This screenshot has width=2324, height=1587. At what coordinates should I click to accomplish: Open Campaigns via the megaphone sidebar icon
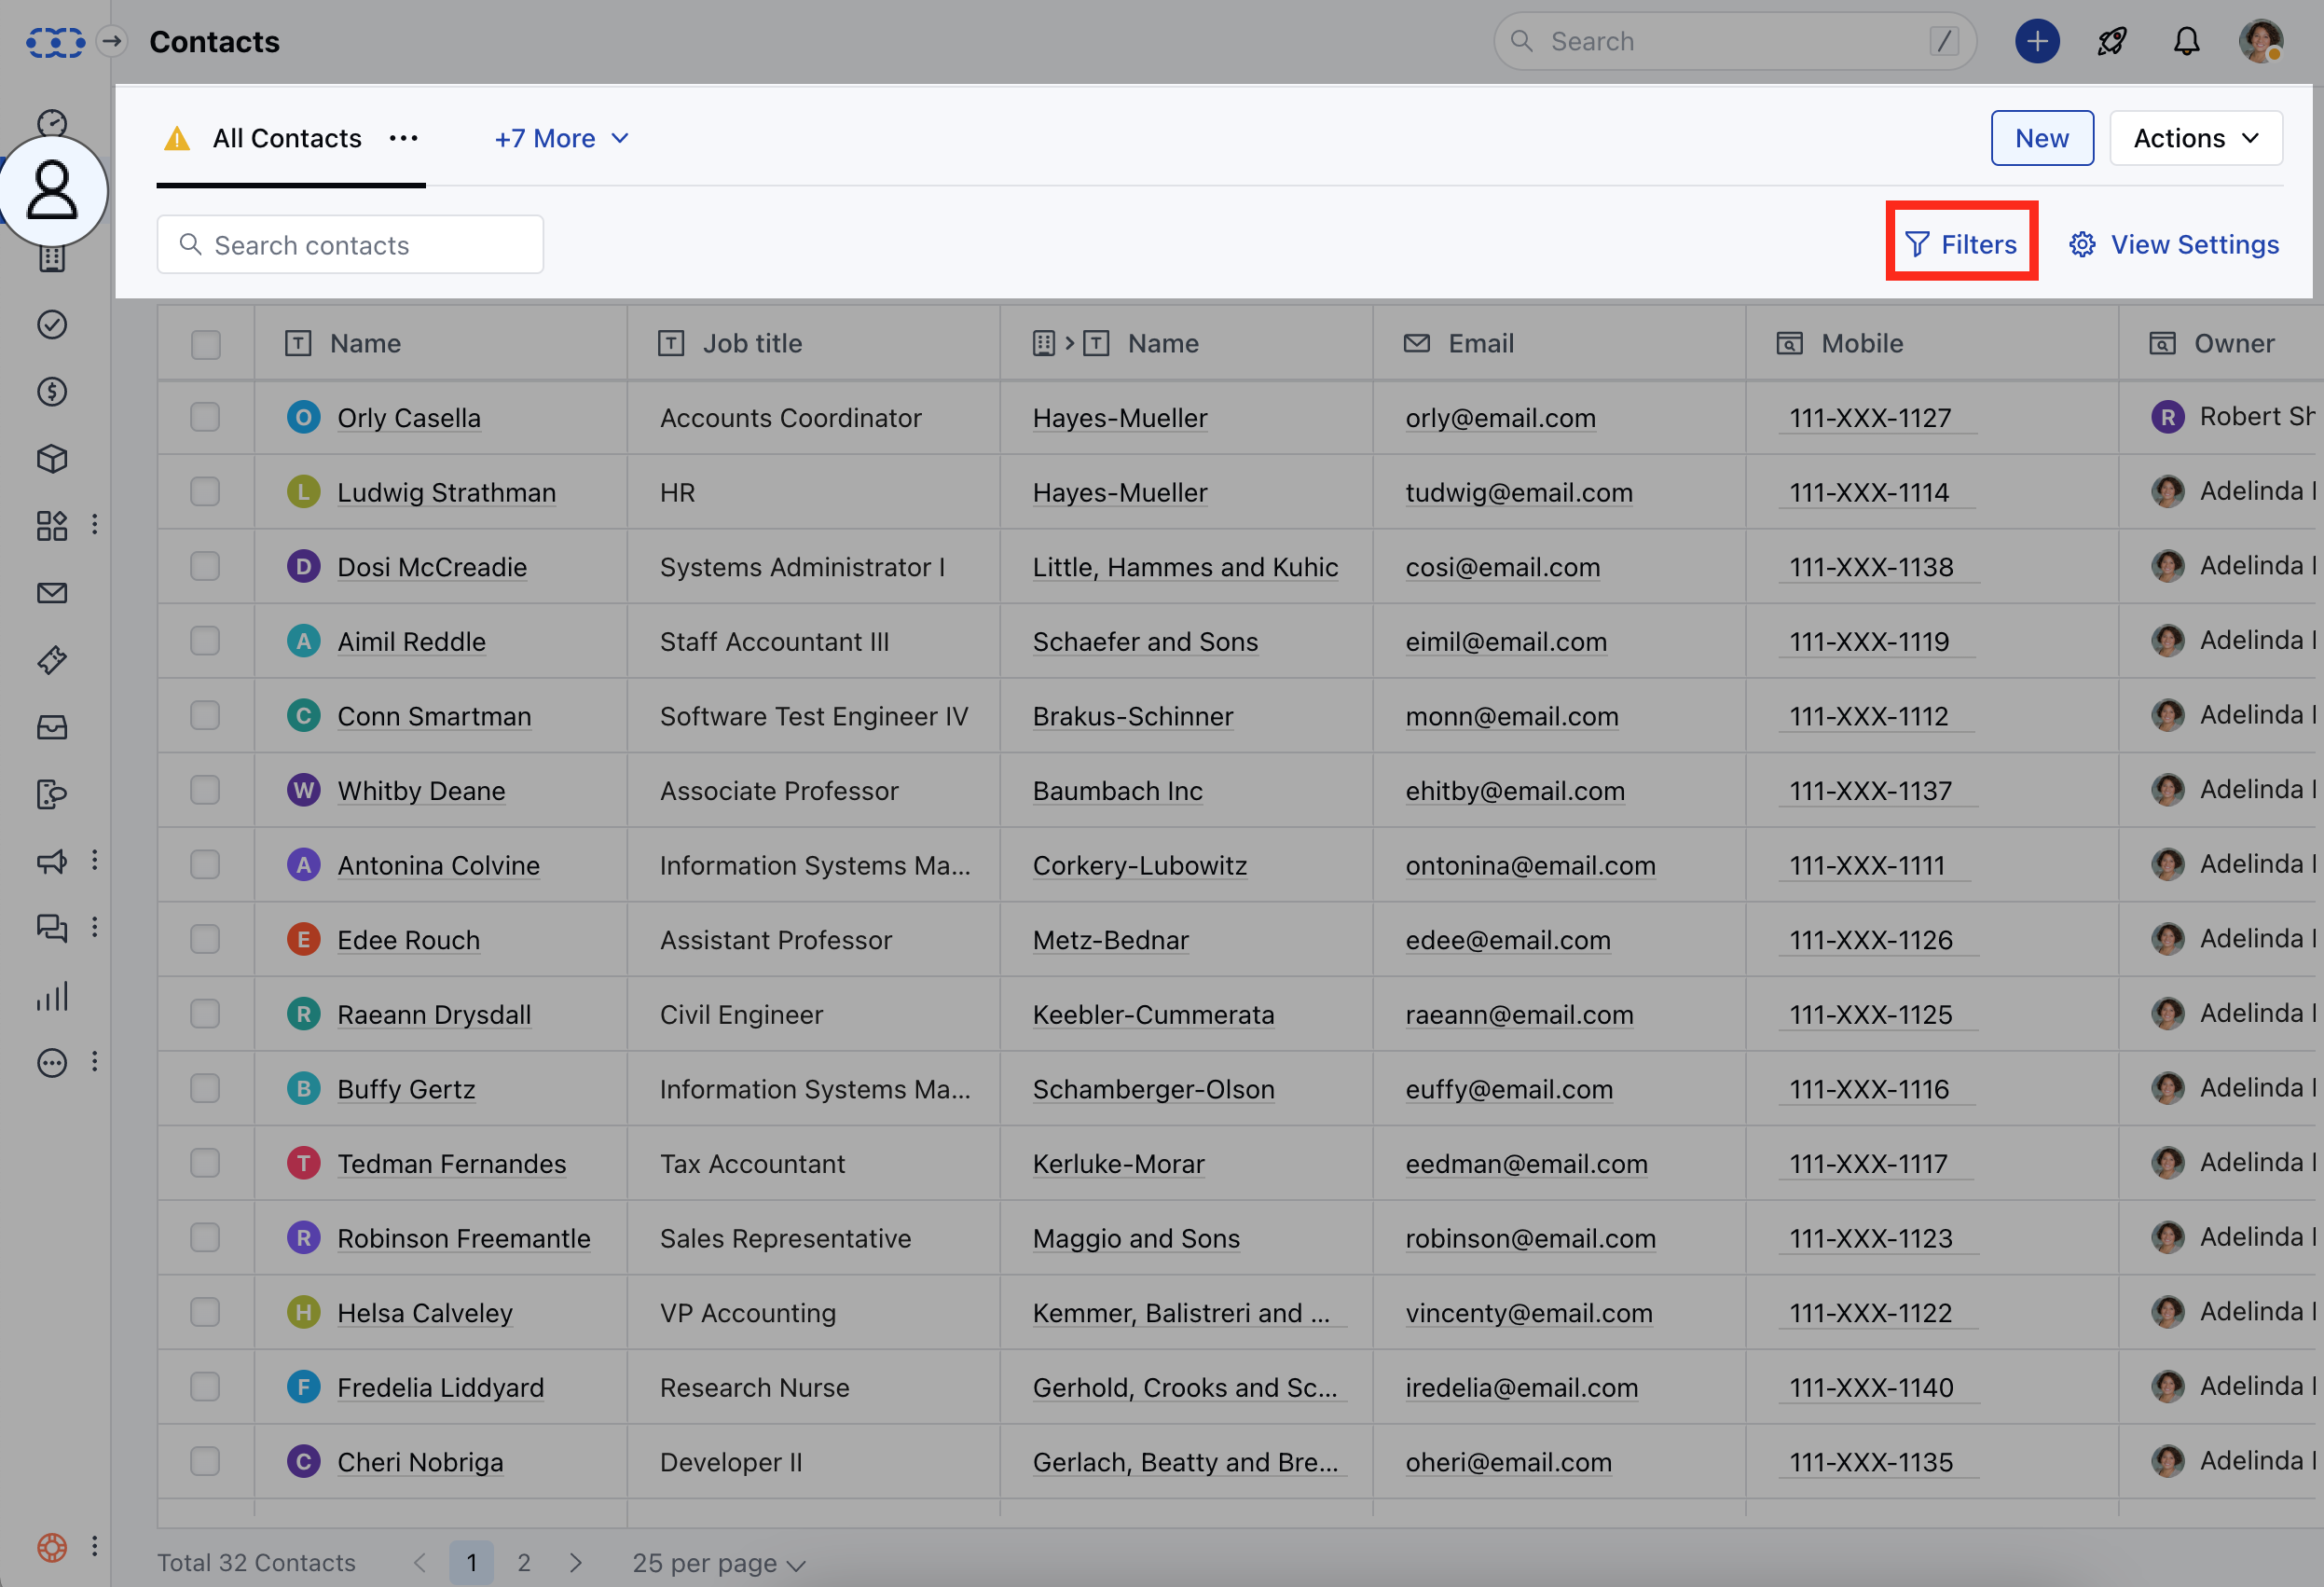pos(52,861)
